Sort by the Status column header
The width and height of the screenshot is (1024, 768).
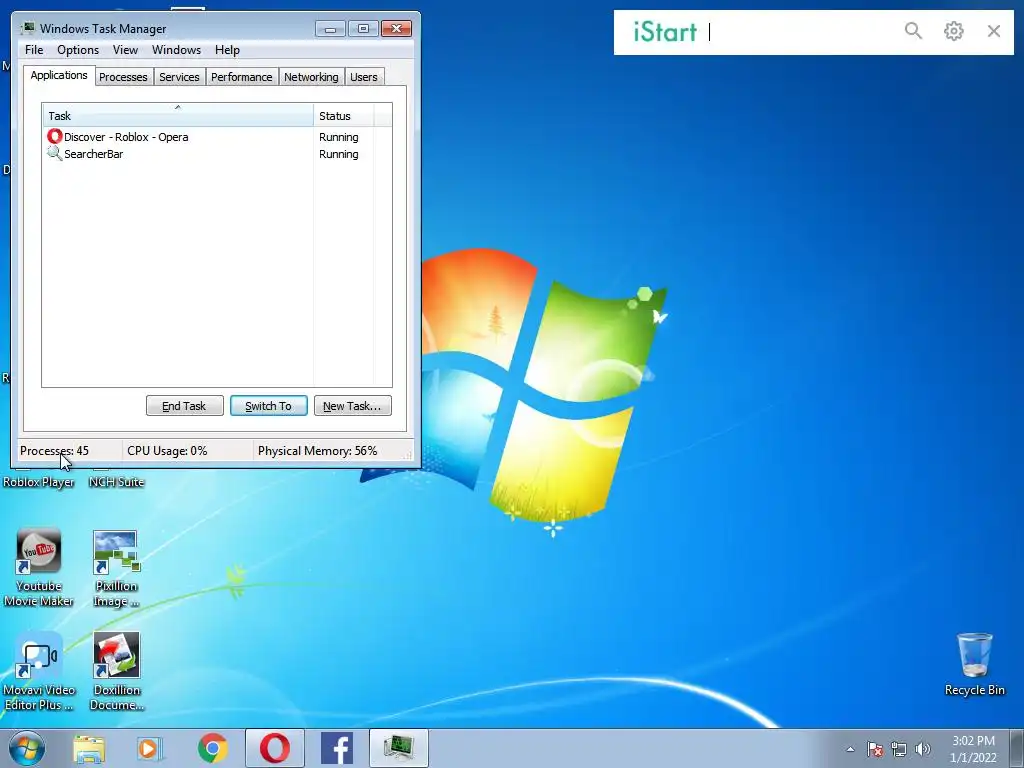tap(343, 116)
